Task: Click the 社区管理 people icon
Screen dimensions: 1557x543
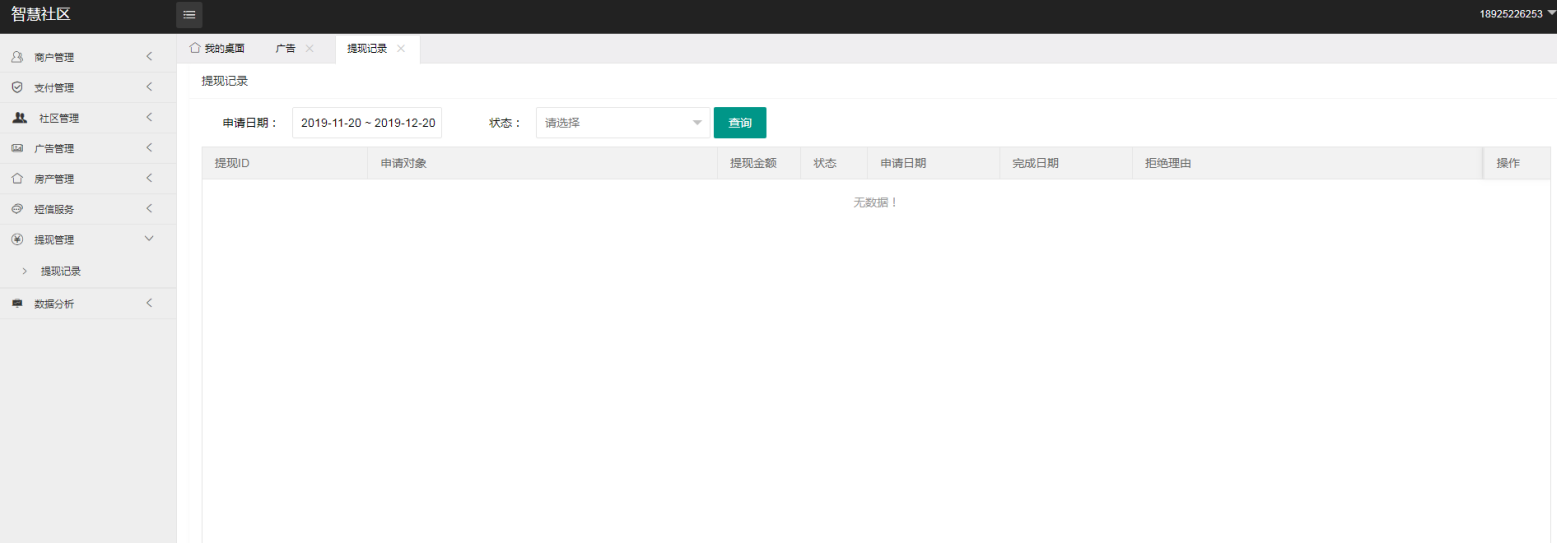Action: coord(19,118)
